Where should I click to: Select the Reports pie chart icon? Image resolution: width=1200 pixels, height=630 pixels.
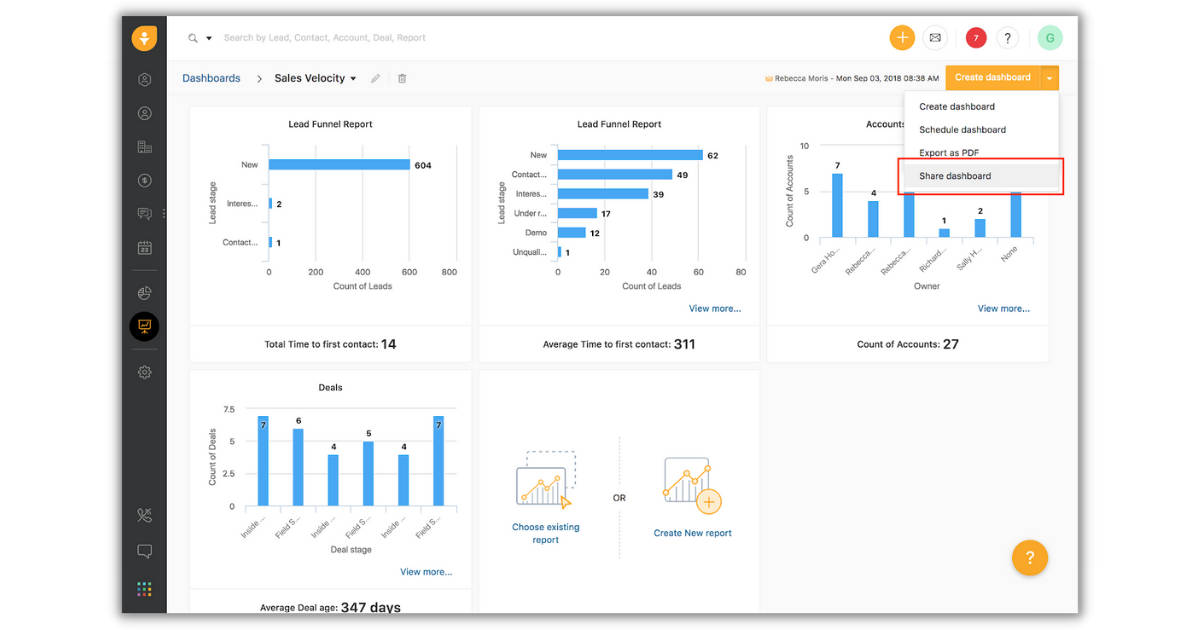[144, 293]
